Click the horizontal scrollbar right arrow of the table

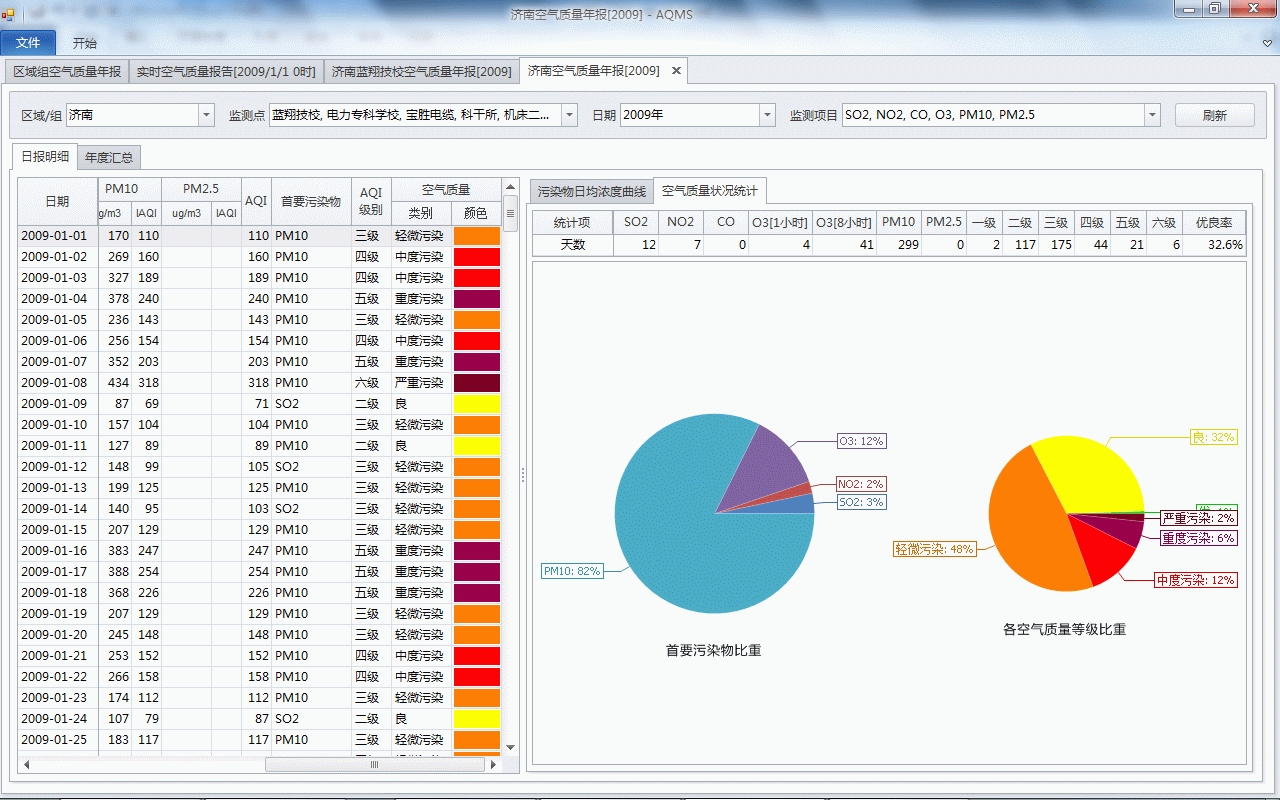(x=492, y=765)
